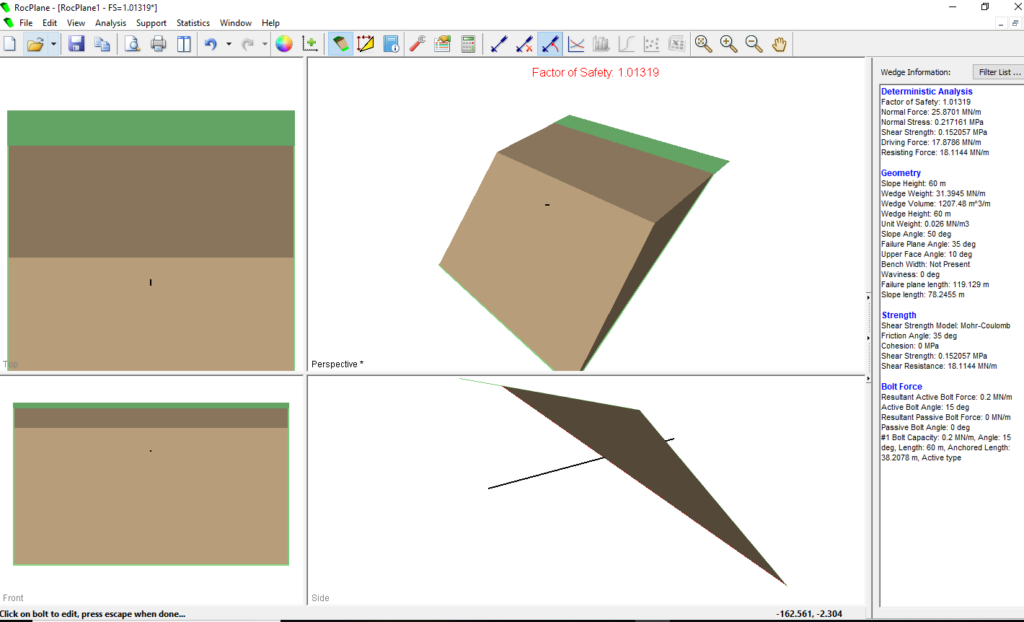Select the Pan hand tool icon
The width and height of the screenshot is (1024, 622).
coord(780,44)
